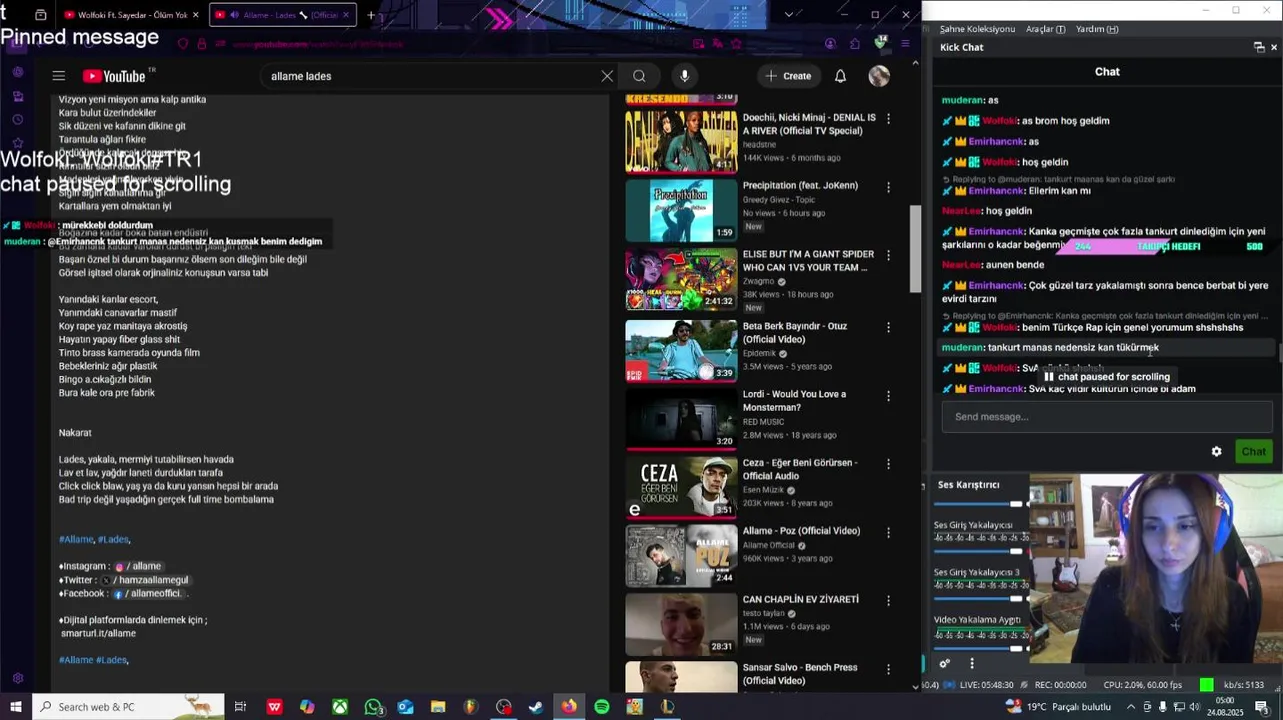Open options for the Doechii DENIAL IS A RIVER video
The image size is (1283, 720).
(888, 119)
